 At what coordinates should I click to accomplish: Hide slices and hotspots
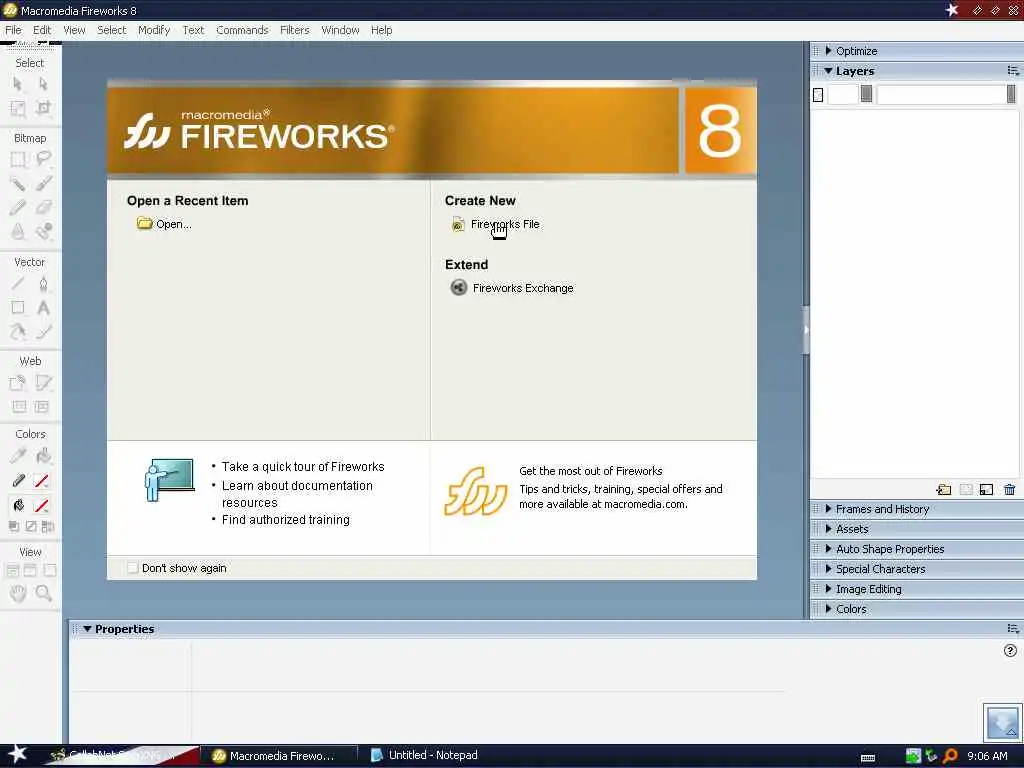pyautogui.click(x=19, y=407)
